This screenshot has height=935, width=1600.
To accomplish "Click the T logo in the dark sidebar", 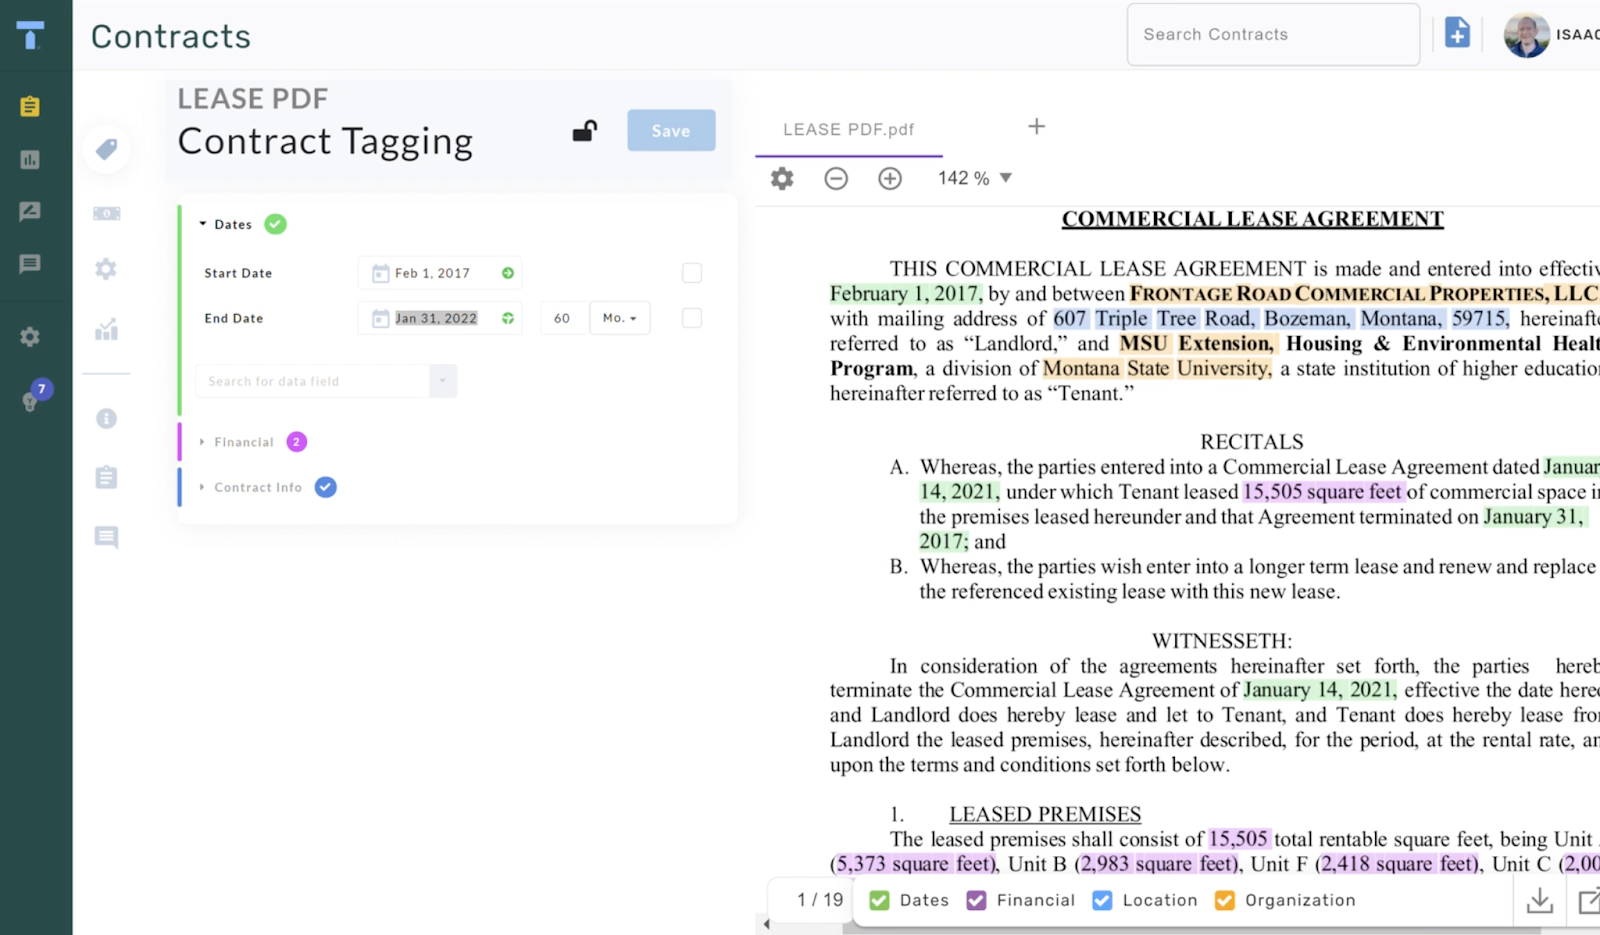I will click(30, 35).
